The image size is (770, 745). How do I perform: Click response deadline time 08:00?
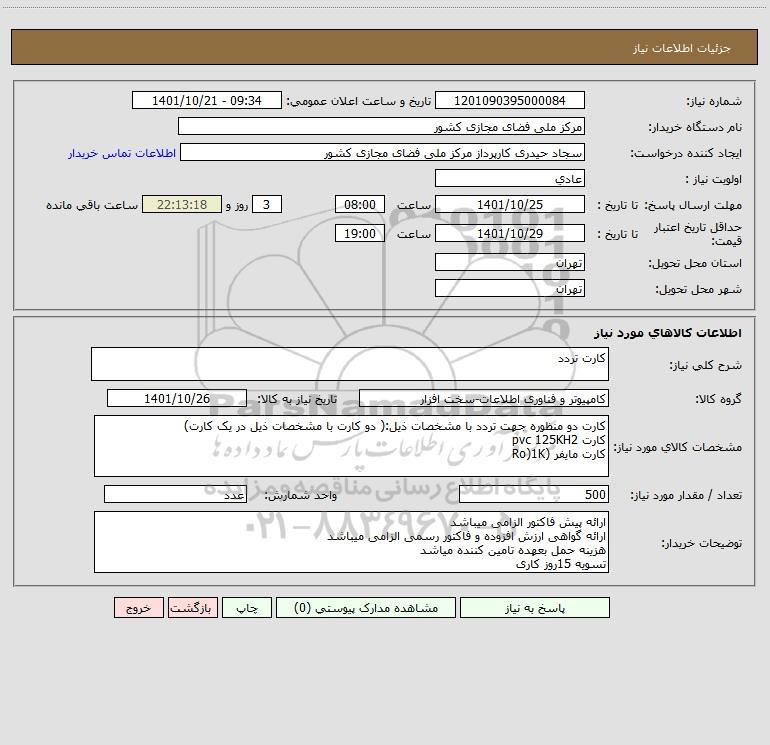359,204
